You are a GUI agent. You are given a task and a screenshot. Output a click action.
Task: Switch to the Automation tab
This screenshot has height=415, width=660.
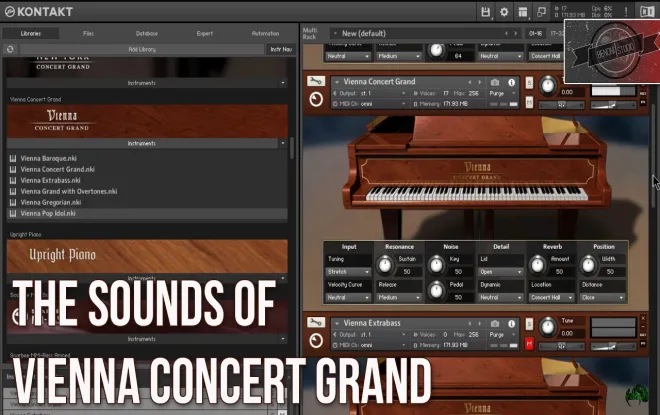pyautogui.click(x=265, y=33)
